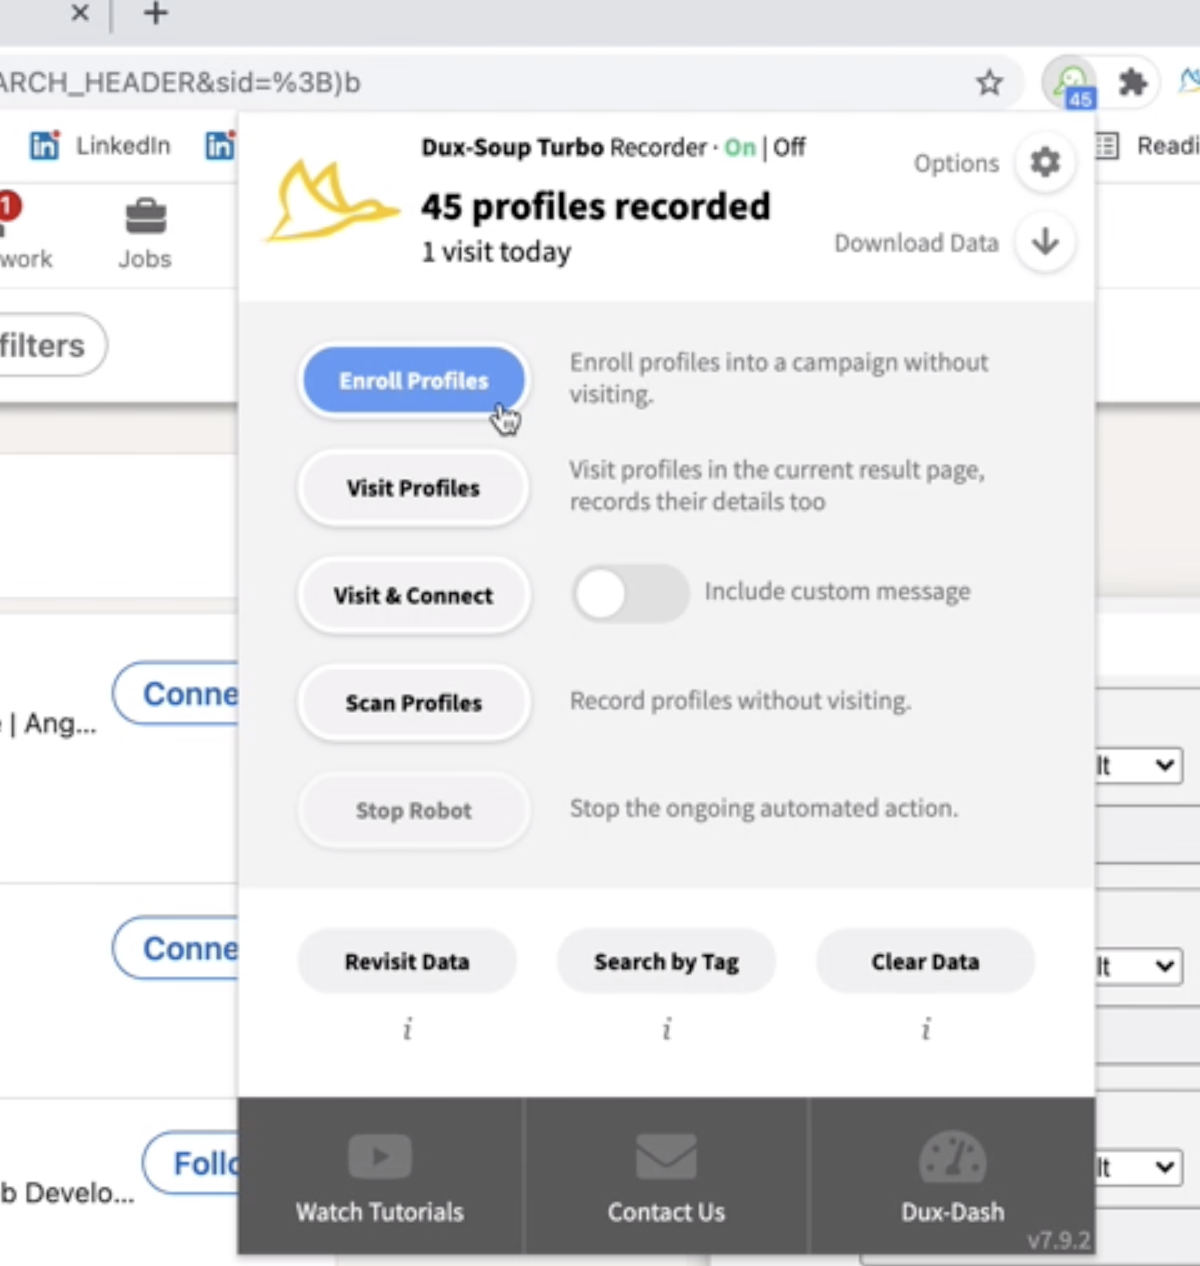This screenshot has height=1266, width=1200.
Task: Click Follow button in the Develo... row
Action: [x=191, y=1164]
